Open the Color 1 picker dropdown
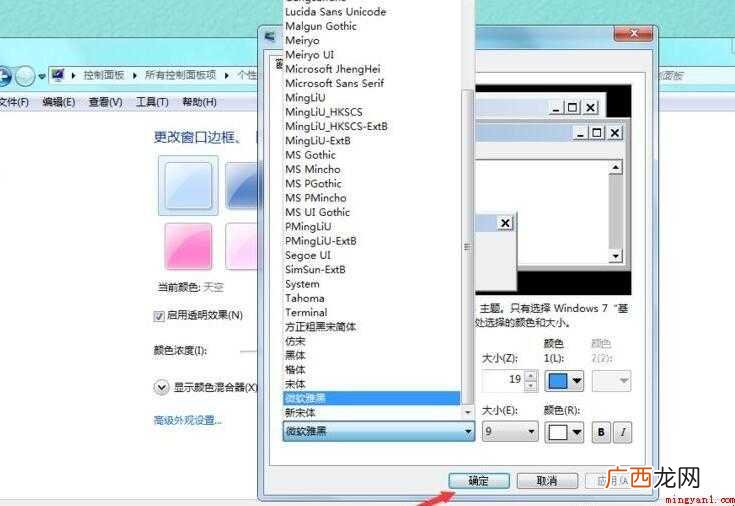 (564, 381)
